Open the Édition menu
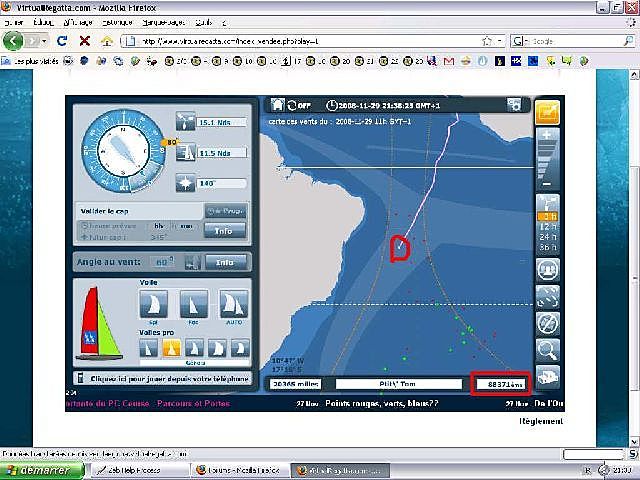This screenshot has height=480, width=640. coord(43,22)
